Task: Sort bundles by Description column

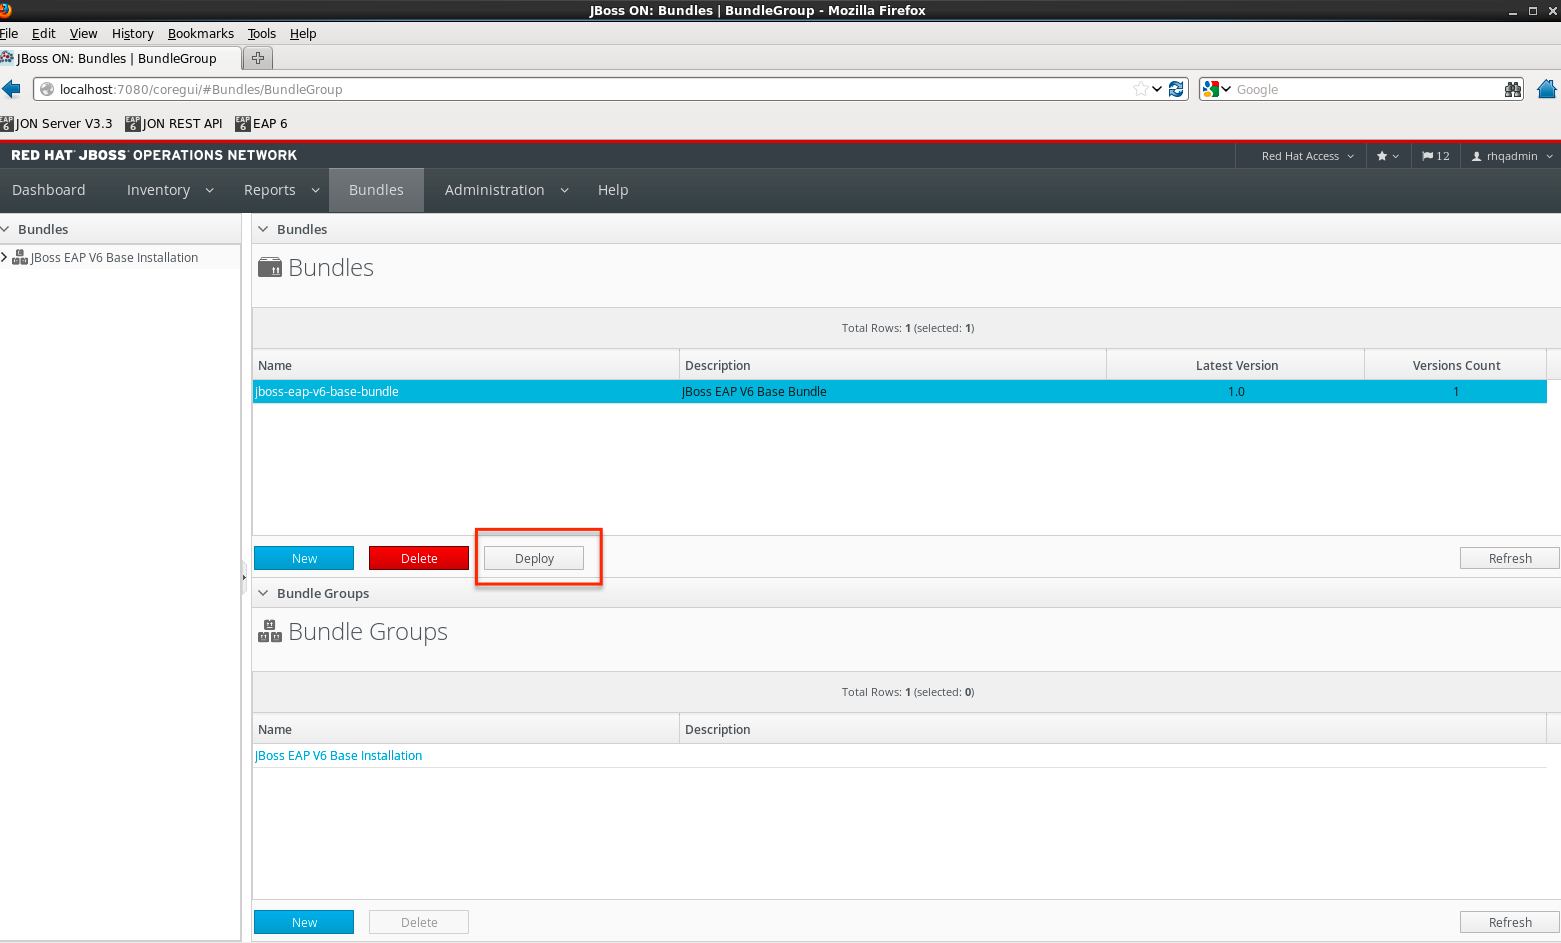Action: click(893, 365)
